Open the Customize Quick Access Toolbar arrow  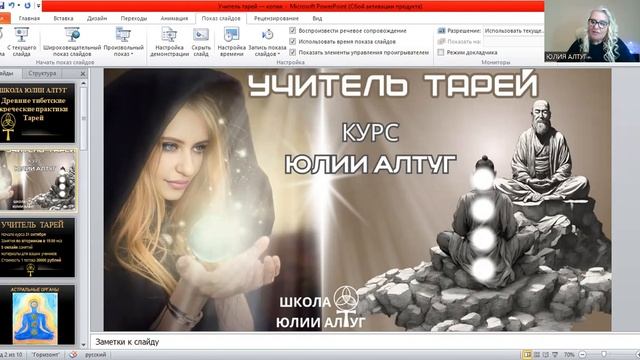coord(38,6)
